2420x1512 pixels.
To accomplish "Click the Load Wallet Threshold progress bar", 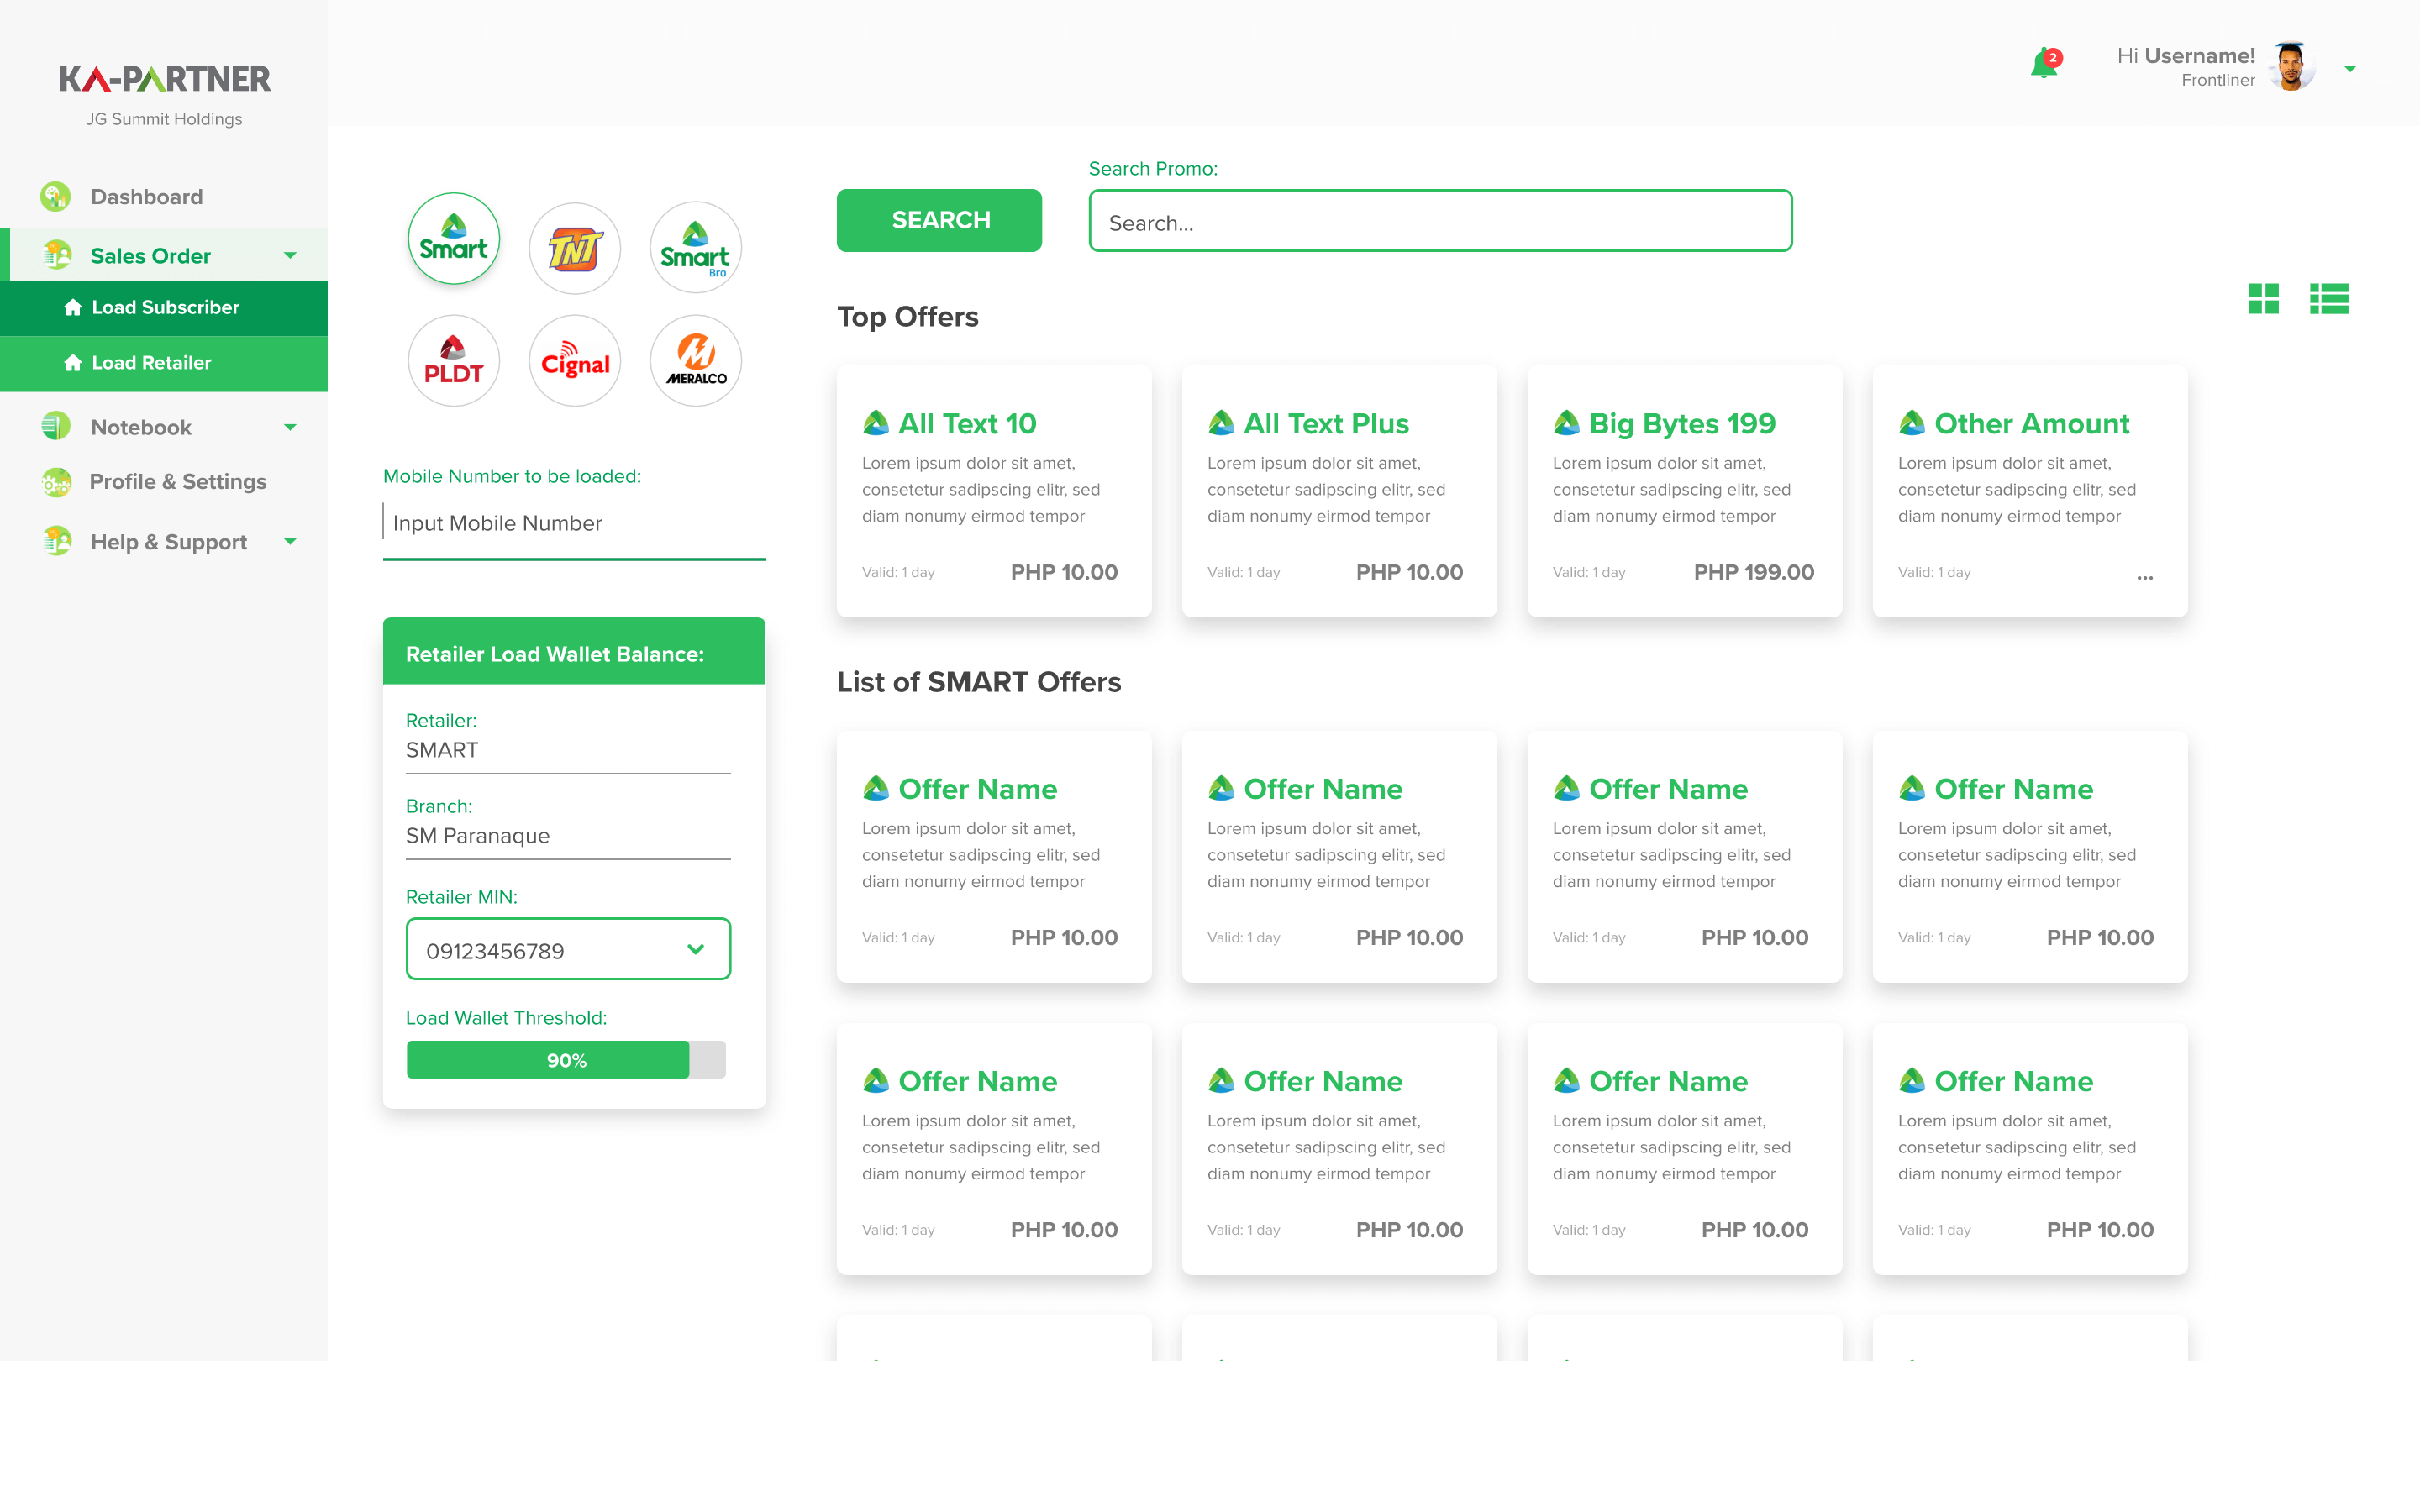I will click(566, 1060).
